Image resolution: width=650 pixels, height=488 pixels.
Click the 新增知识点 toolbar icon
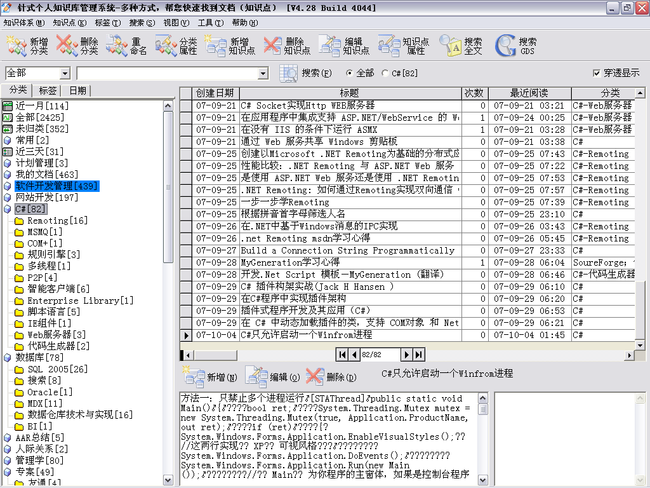pyautogui.click(x=230, y=46)
